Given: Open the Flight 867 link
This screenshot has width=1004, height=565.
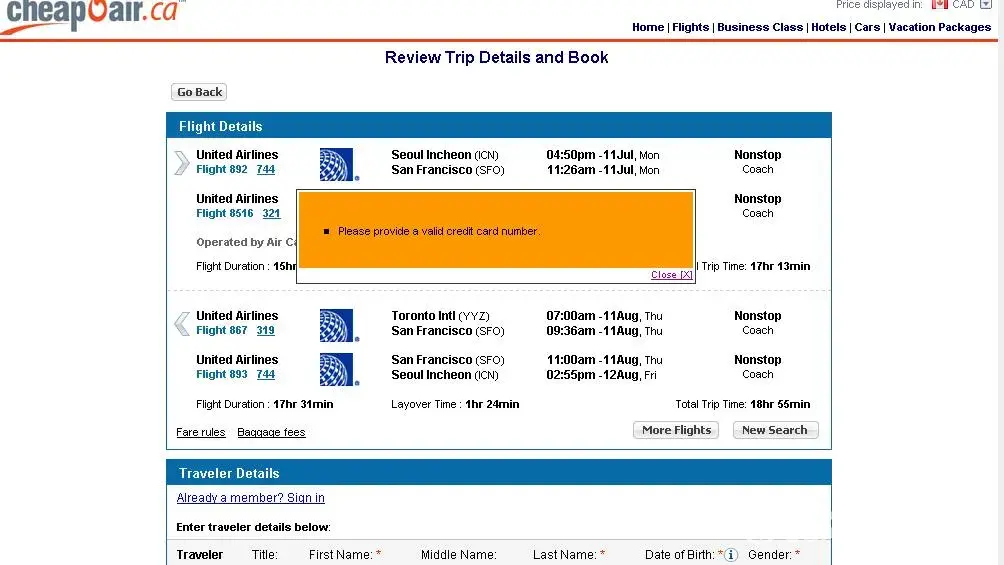Looking at the screenshot, I should point(222,330).
